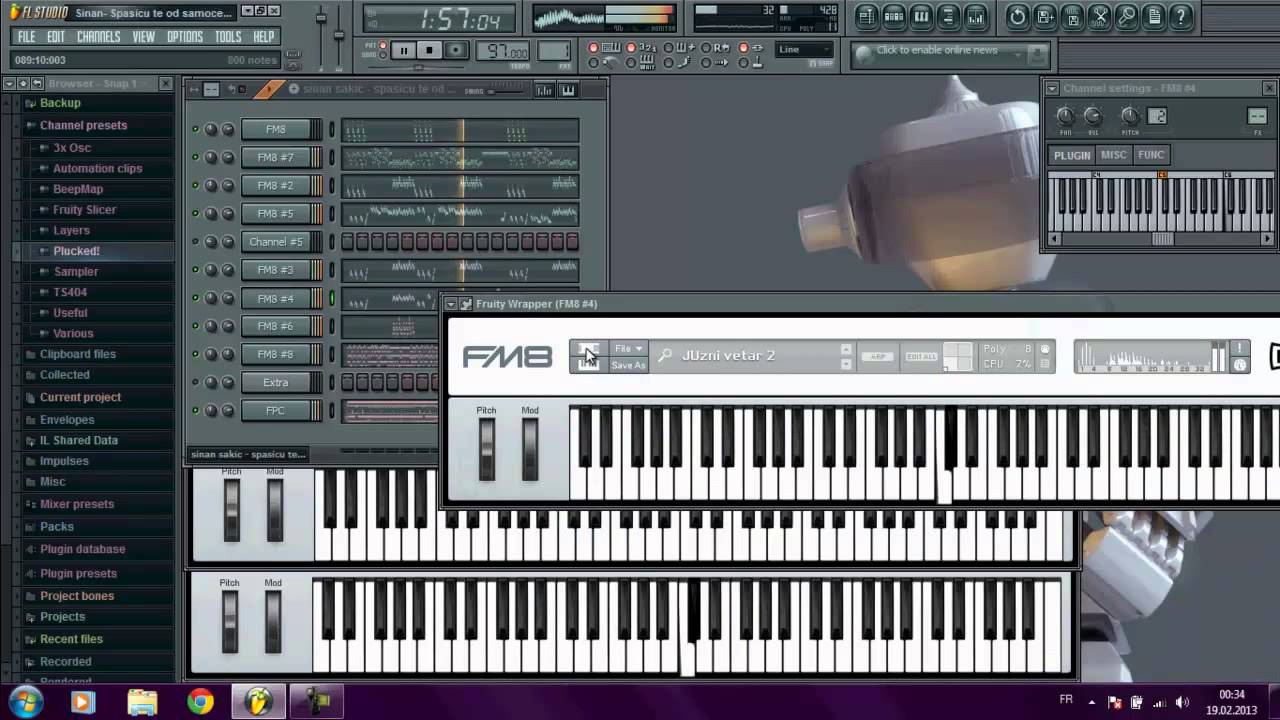The height and width of the screenshot is (720, 1280).
Task: Click the FL Studio taskbar icon
Action: [x=258, y=702]
